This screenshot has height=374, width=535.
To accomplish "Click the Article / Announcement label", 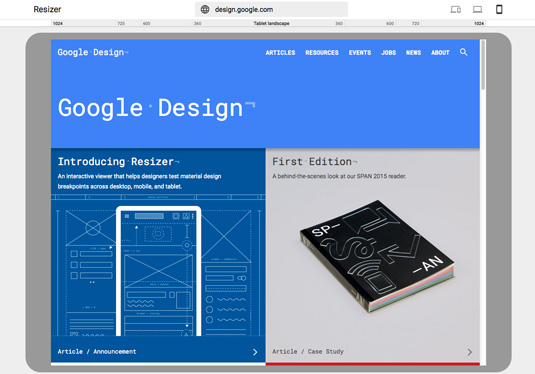I will pyautogui.click(x=97, y=351).
